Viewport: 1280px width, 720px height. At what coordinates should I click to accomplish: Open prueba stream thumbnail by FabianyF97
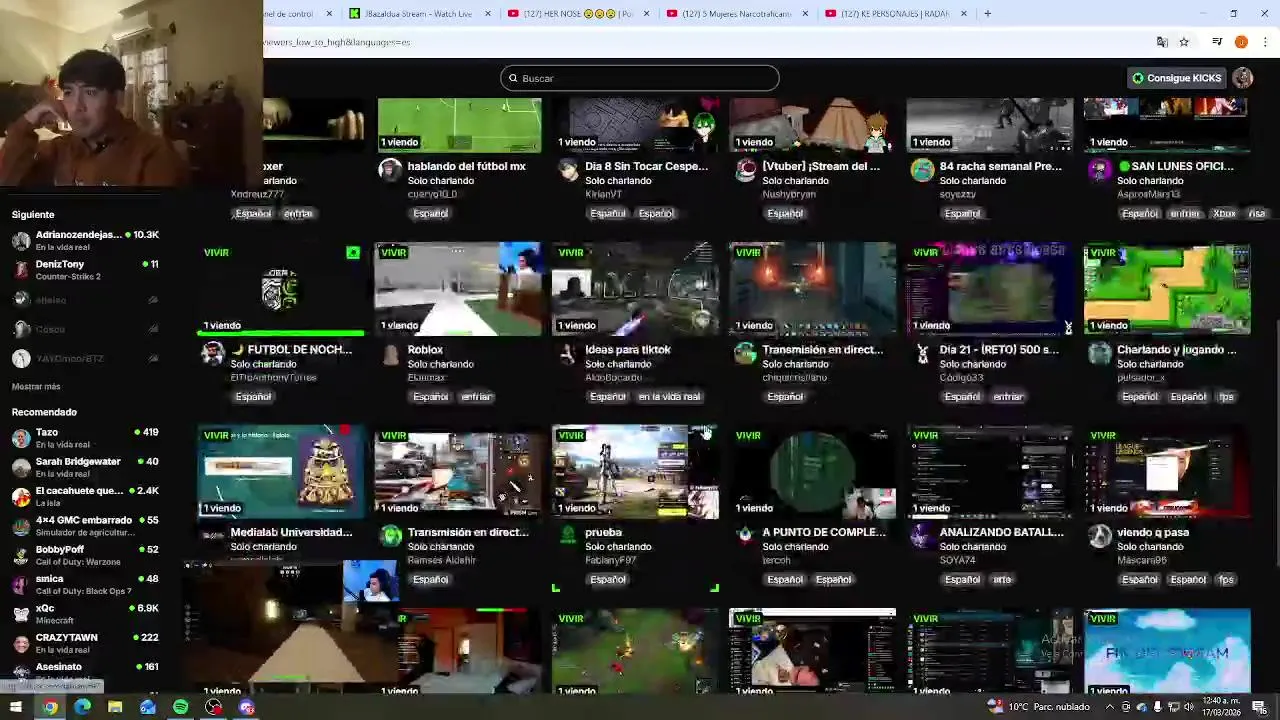[635, 472]
